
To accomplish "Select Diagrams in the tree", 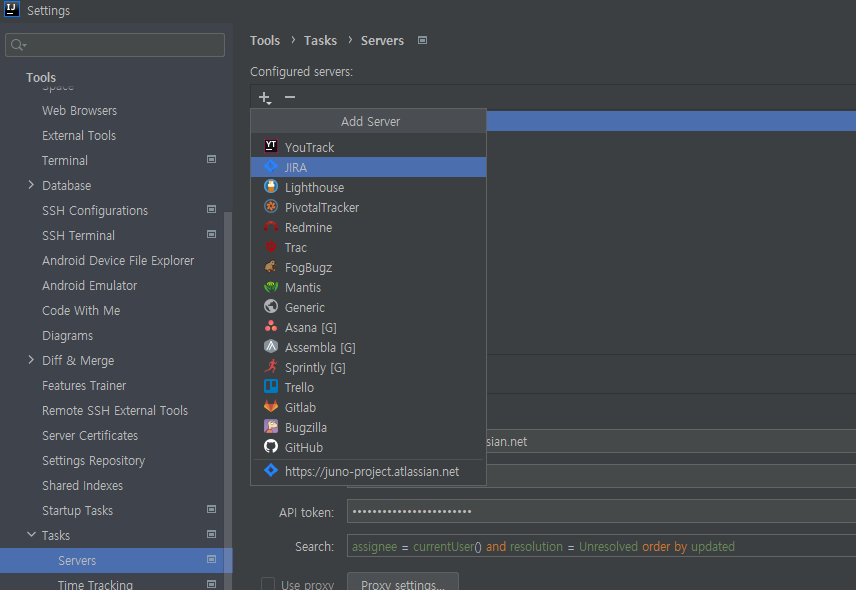I will point(68,336).
